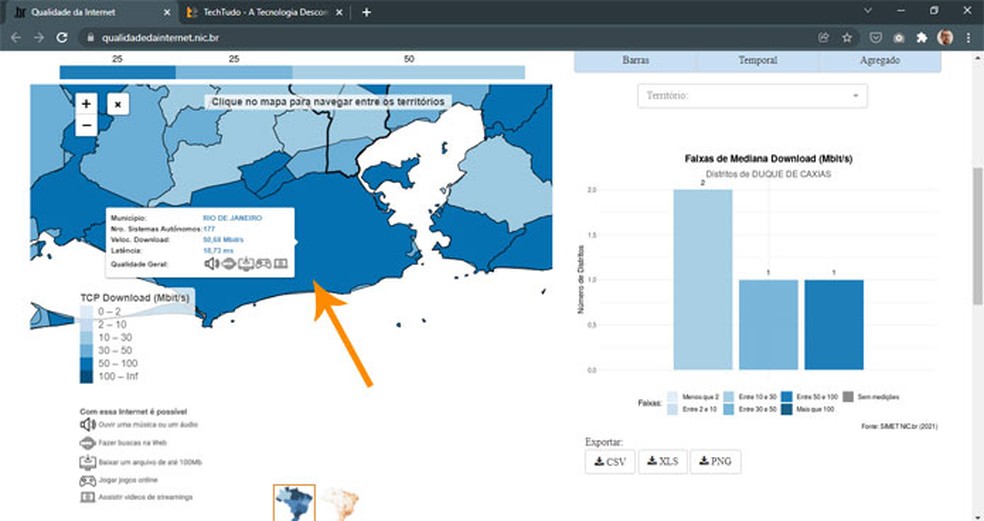
Task: Toggle the 'Entre 10 e 30' legend entry
Action: pos(751,398)
